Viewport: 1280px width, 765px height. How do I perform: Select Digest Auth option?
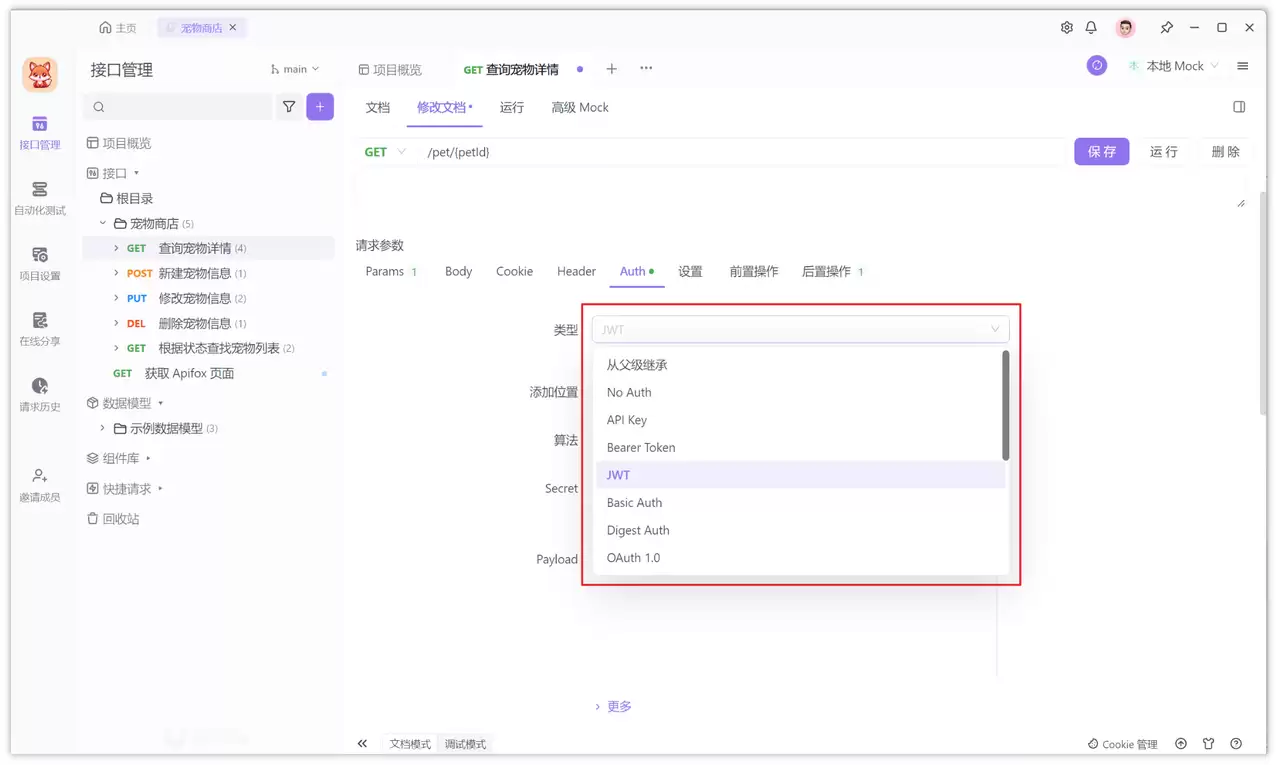[801, 530]
